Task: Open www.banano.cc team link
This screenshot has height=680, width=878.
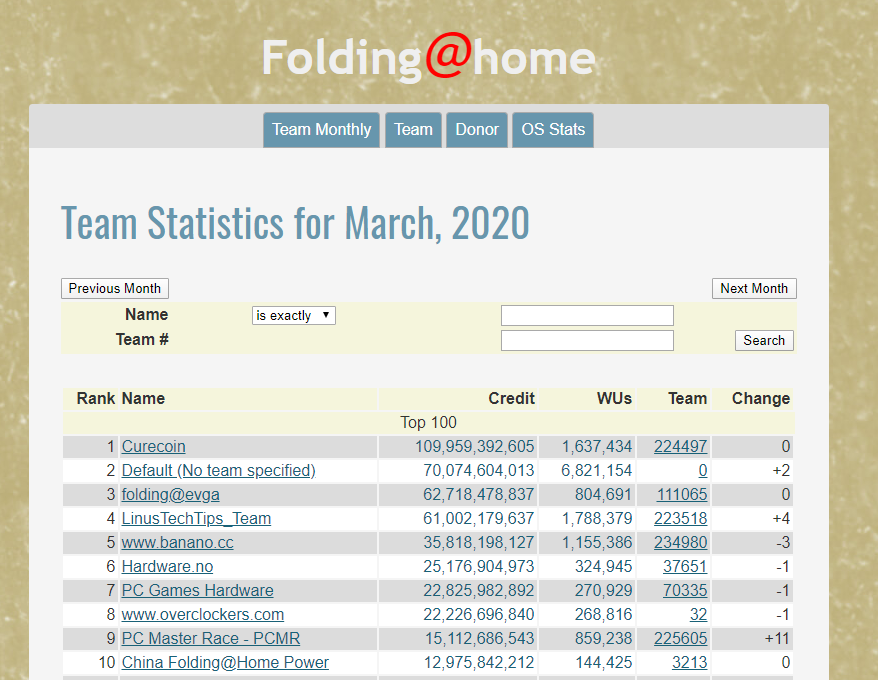Action: click(177, 543)
